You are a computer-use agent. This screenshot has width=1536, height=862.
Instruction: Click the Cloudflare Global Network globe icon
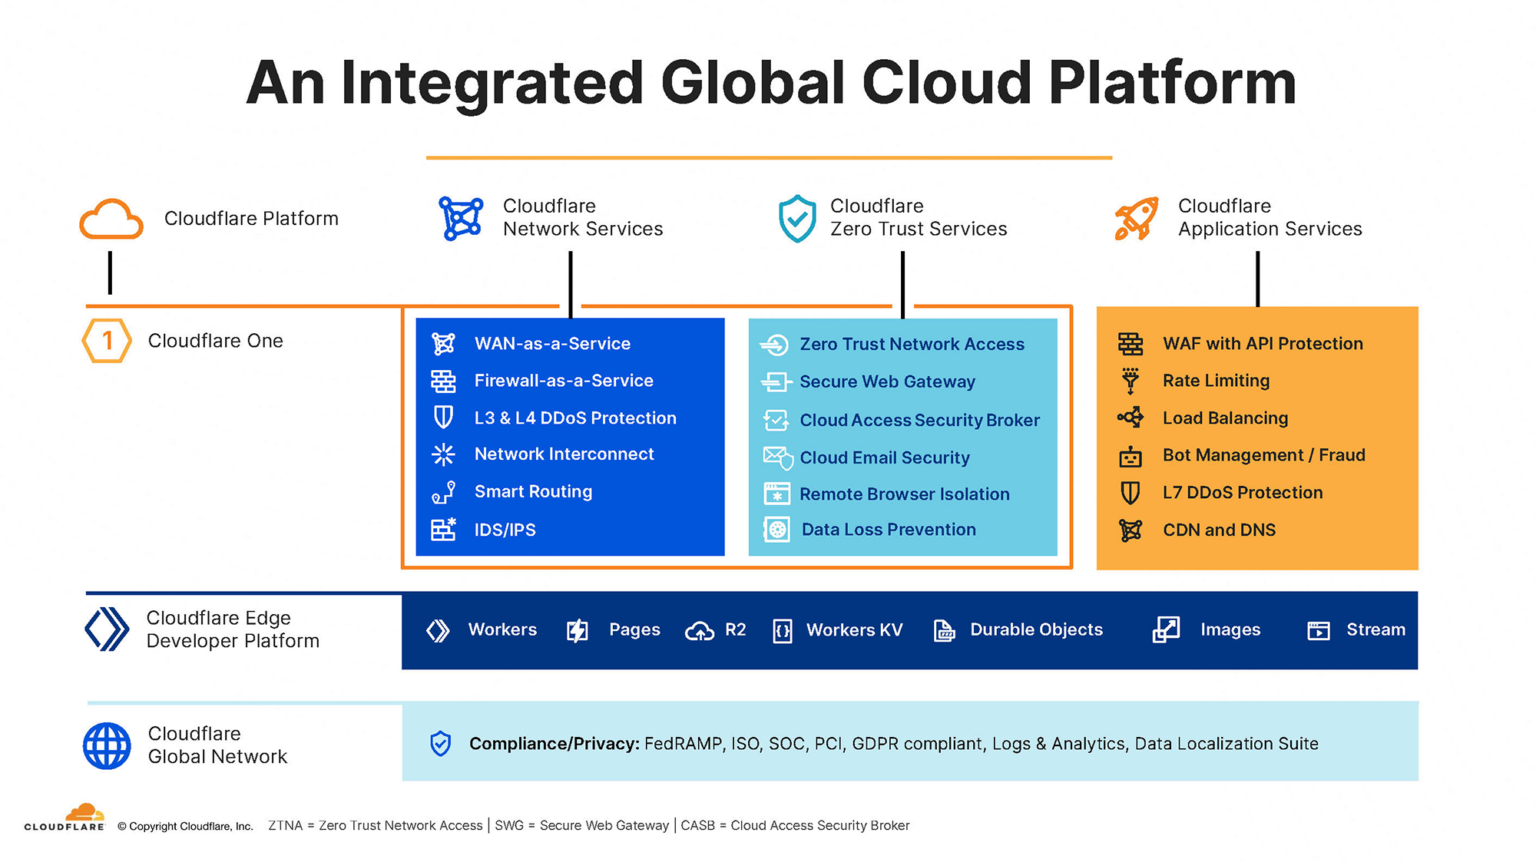[x=107, y=745]
